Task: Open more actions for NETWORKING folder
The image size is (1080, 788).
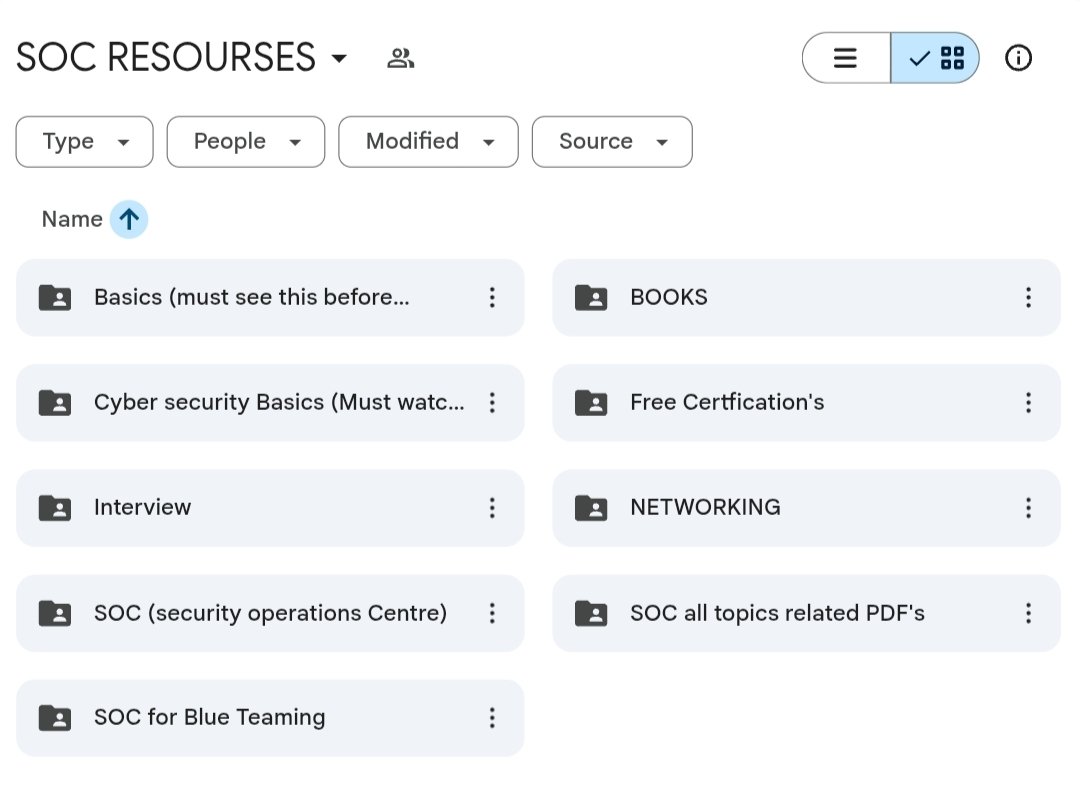Action: (x=1028, y=508)
